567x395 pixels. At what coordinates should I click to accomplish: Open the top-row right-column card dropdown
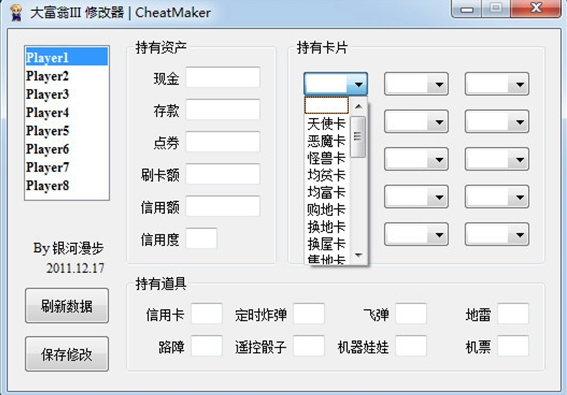click(x=497, y=84)
